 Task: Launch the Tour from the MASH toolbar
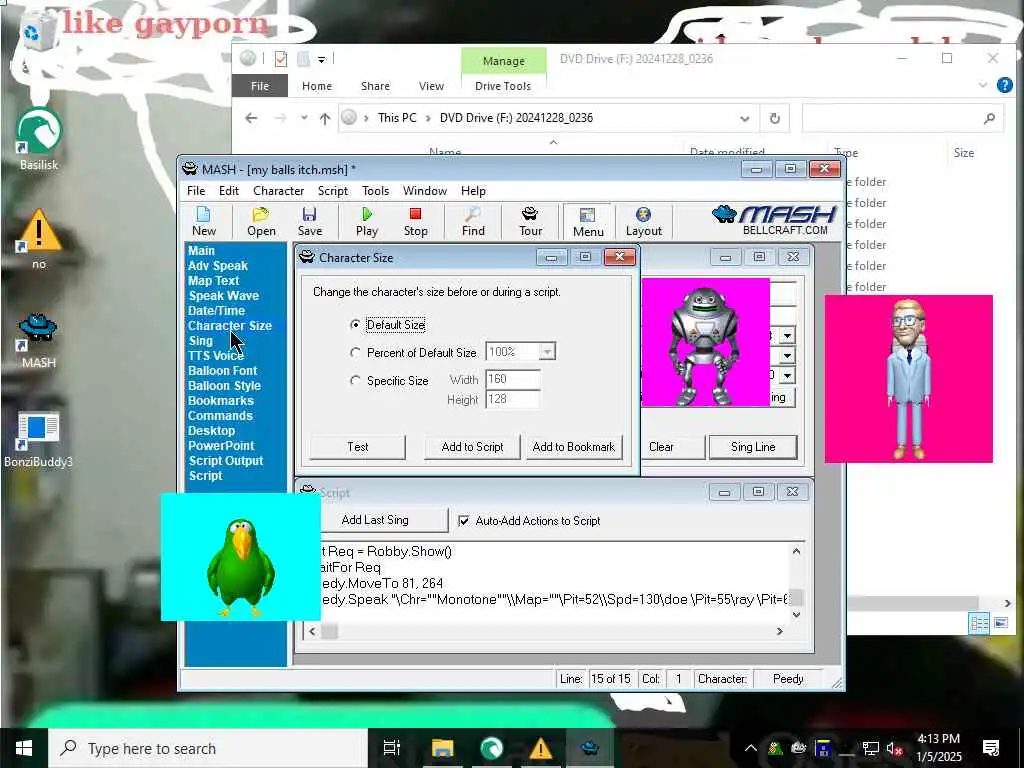coord(530,221)
